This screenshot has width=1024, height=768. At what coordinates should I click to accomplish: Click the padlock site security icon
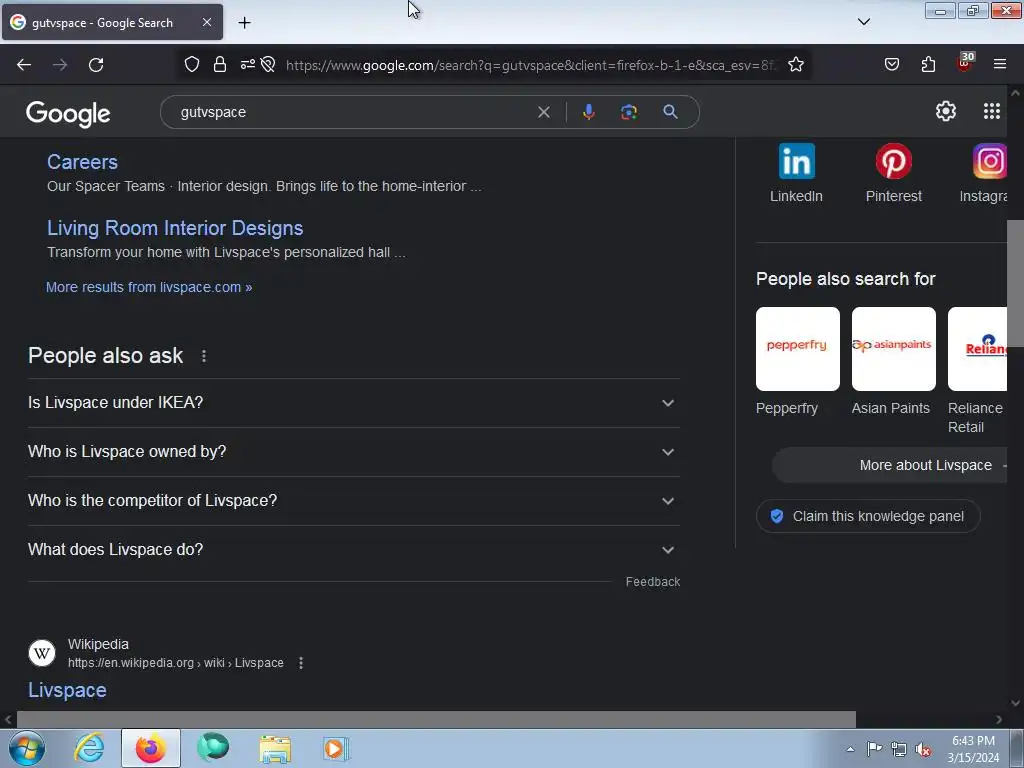pos(220,65)
